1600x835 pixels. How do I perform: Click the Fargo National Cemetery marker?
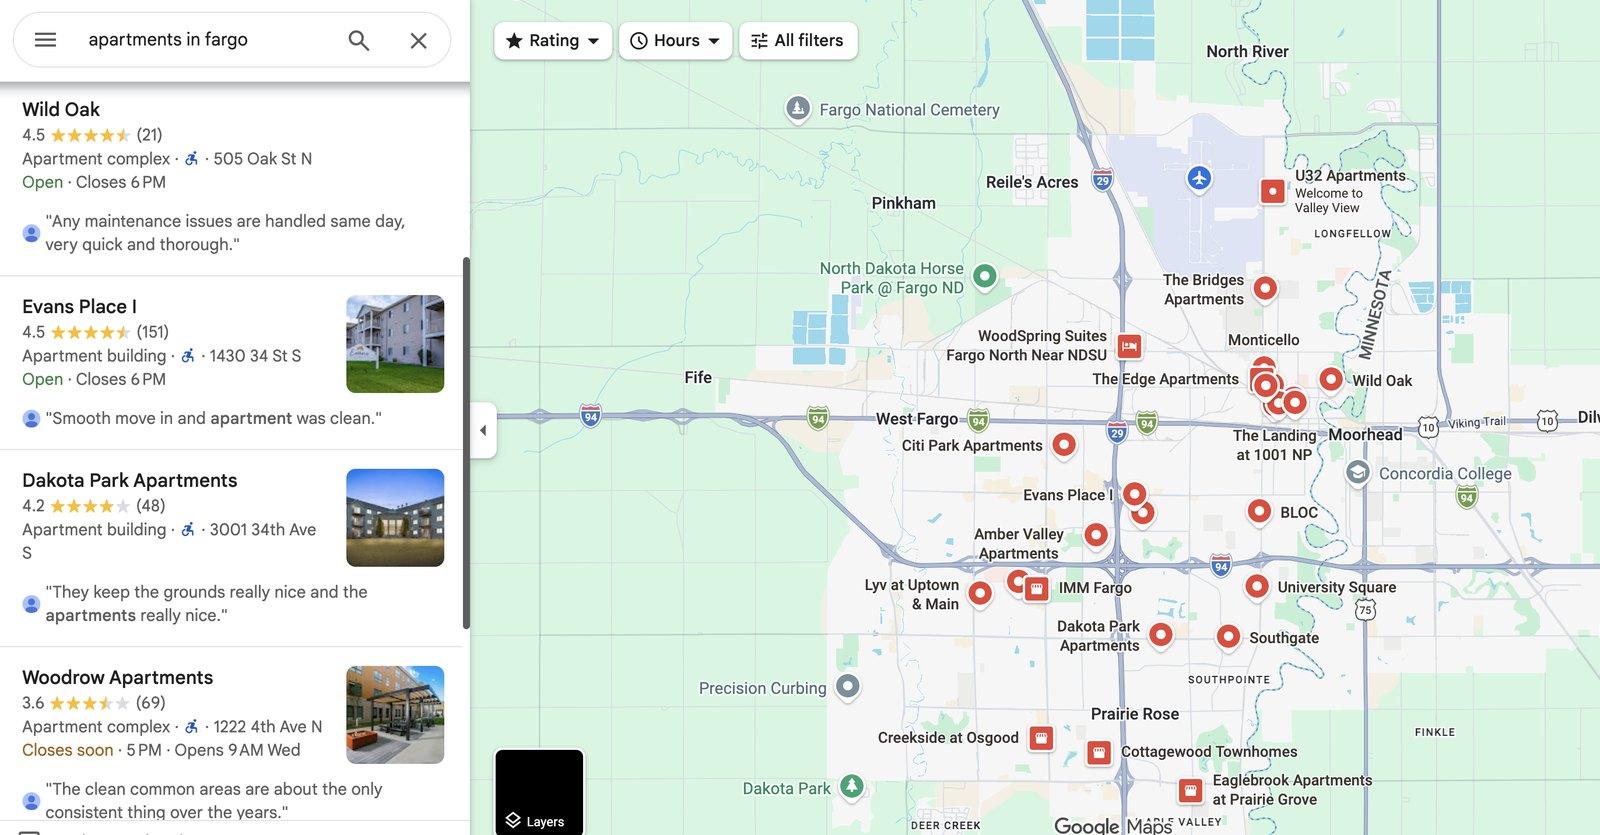click(797, 108)
